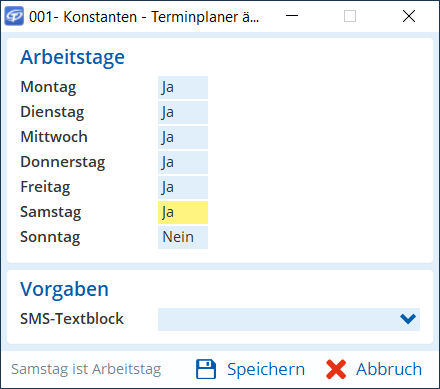This screenshot has height=389, width=440.
Task: Switch the Donnerstag Ja field
Action: [x=183, y=162]
